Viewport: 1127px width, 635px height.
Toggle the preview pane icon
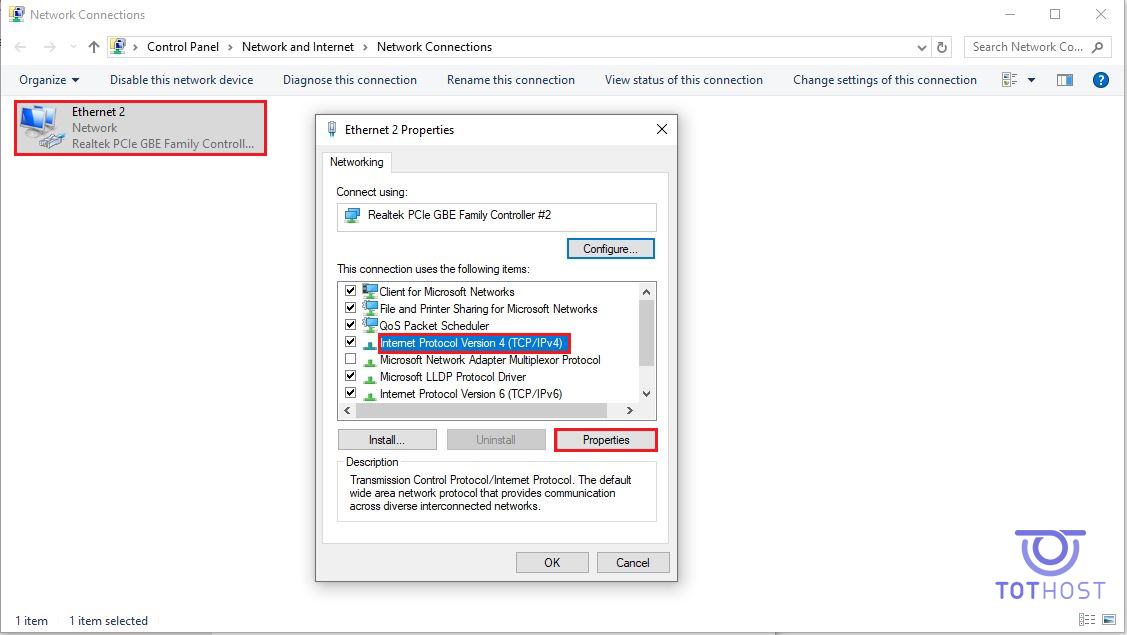coord(1065,80)
